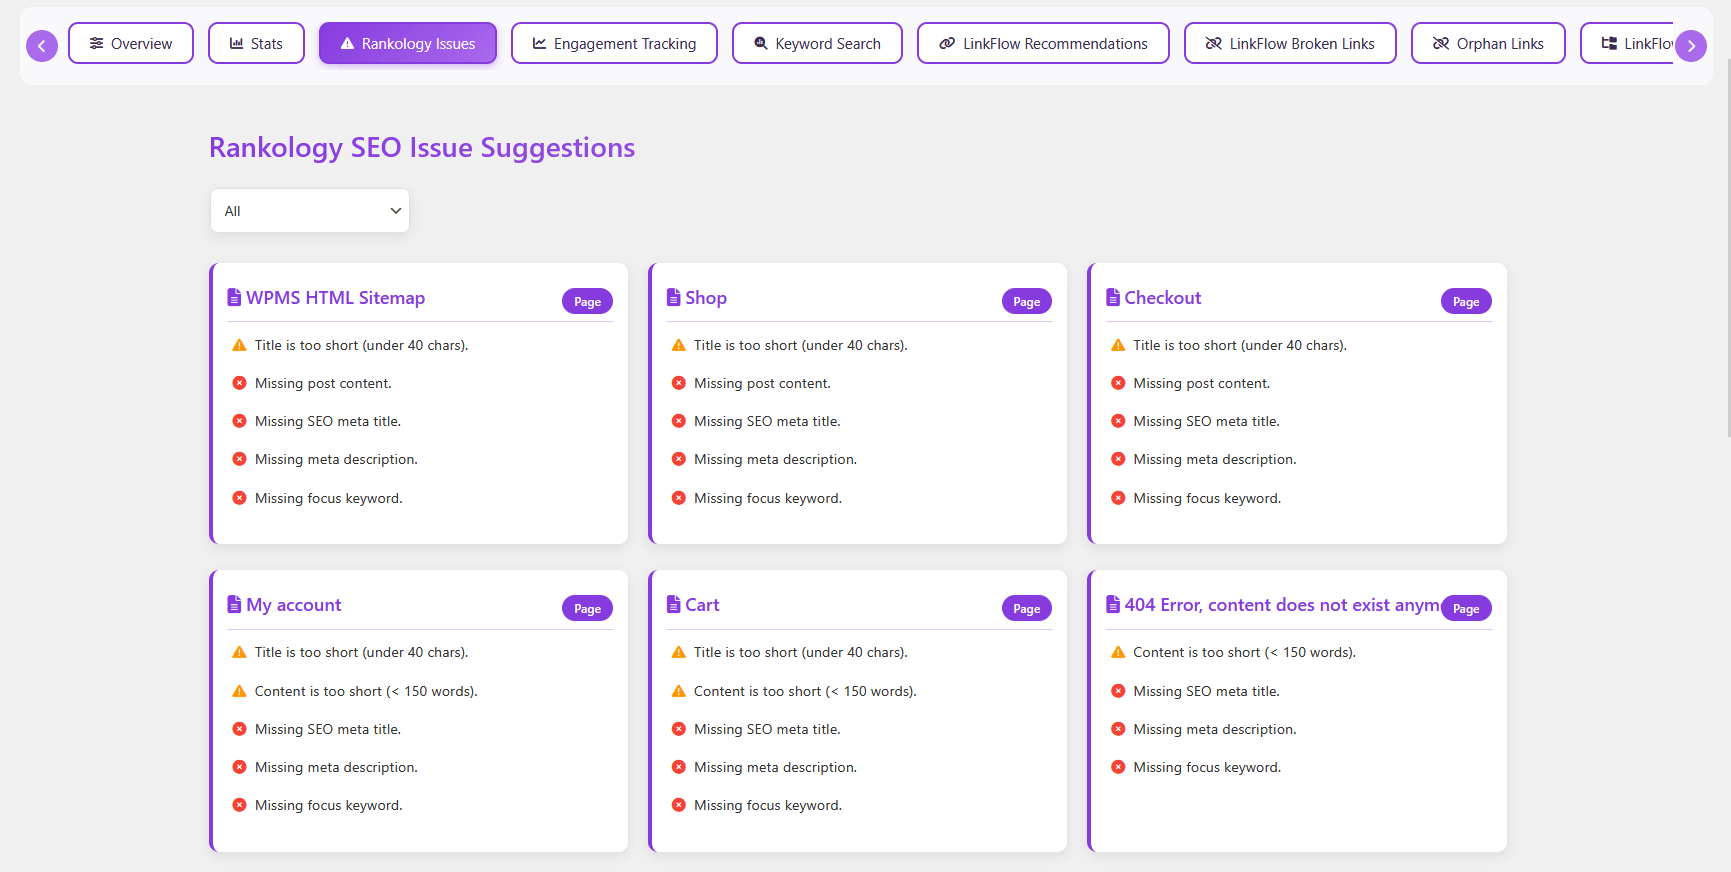
Task: Select LinkFlow Broken Links tab
Action: [x=1290, y=43]
